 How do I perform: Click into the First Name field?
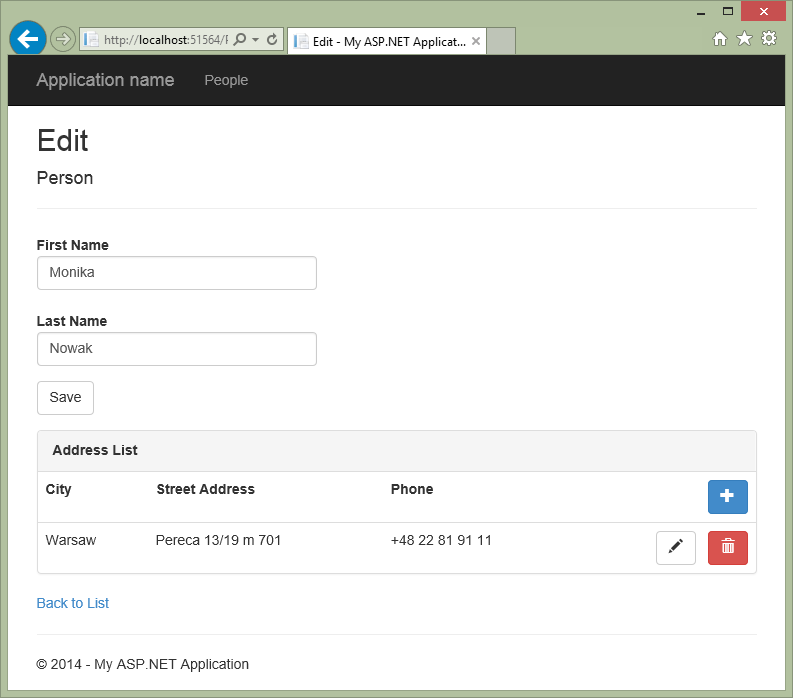pyautogui.click(x=177, y=273)
